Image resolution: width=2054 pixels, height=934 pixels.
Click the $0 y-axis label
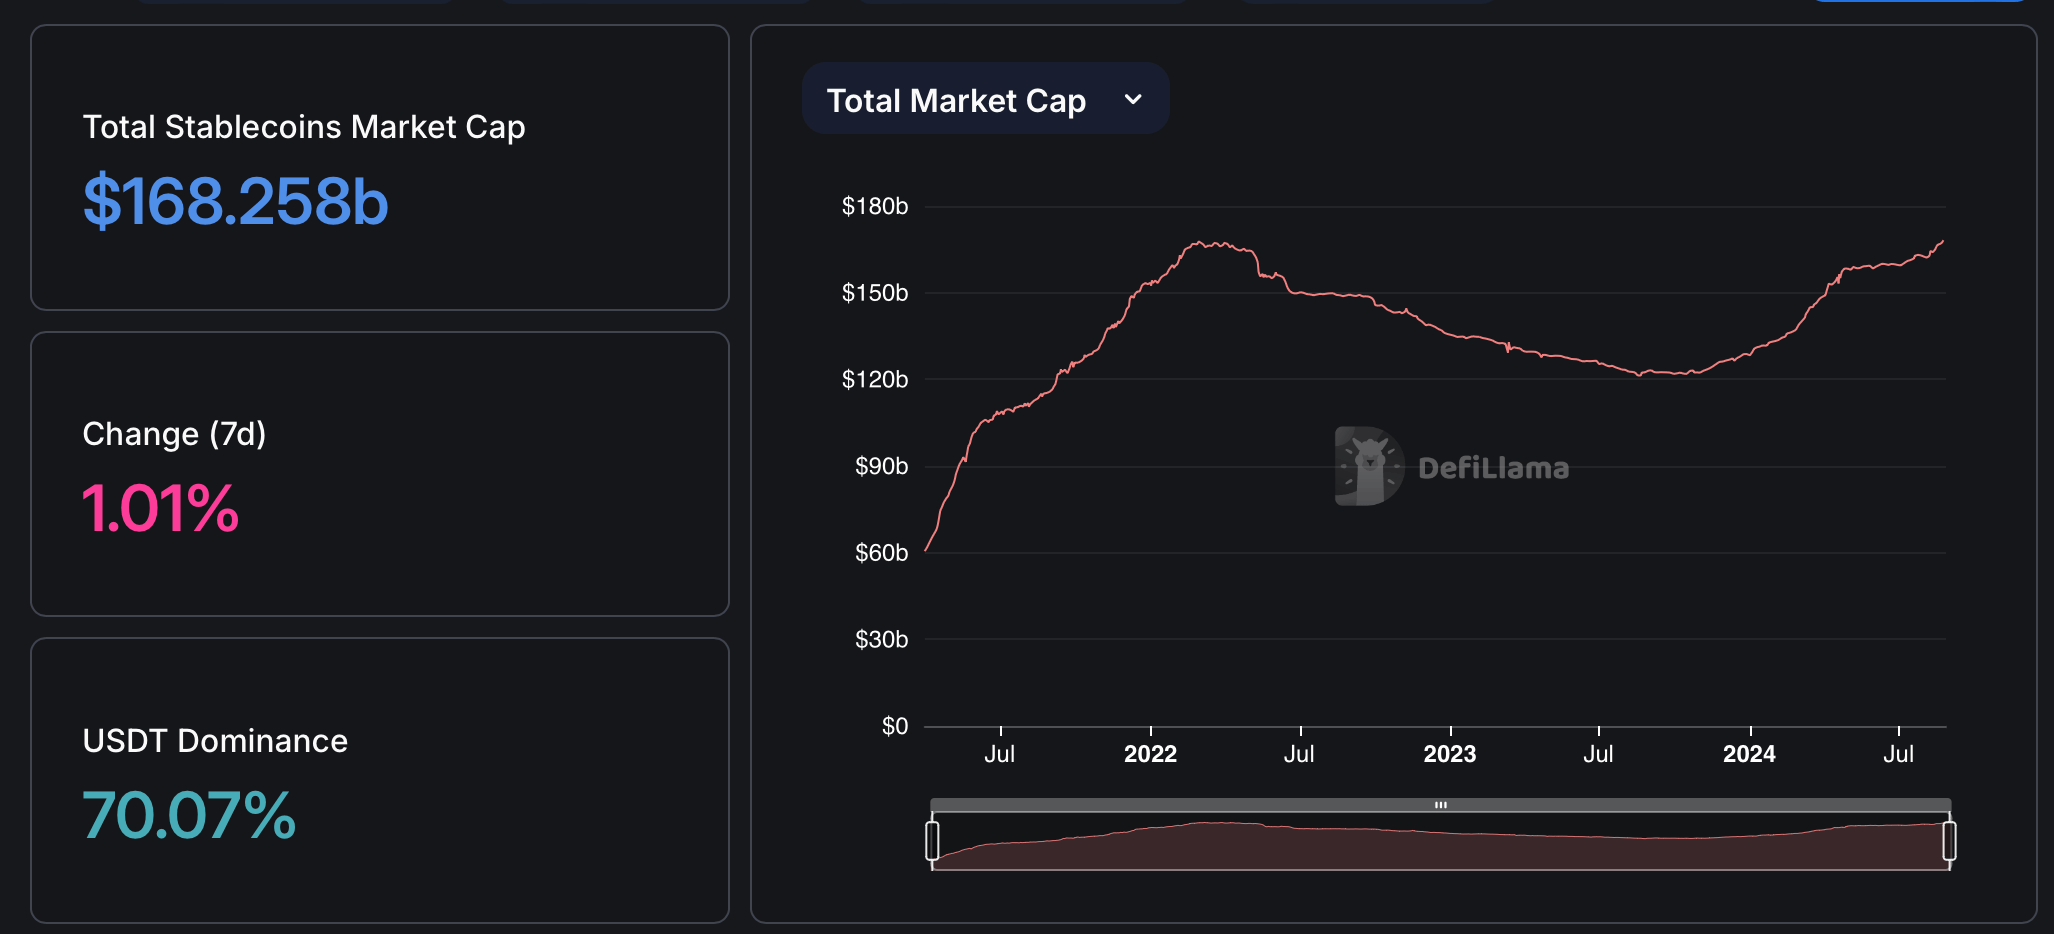point(895,726)
